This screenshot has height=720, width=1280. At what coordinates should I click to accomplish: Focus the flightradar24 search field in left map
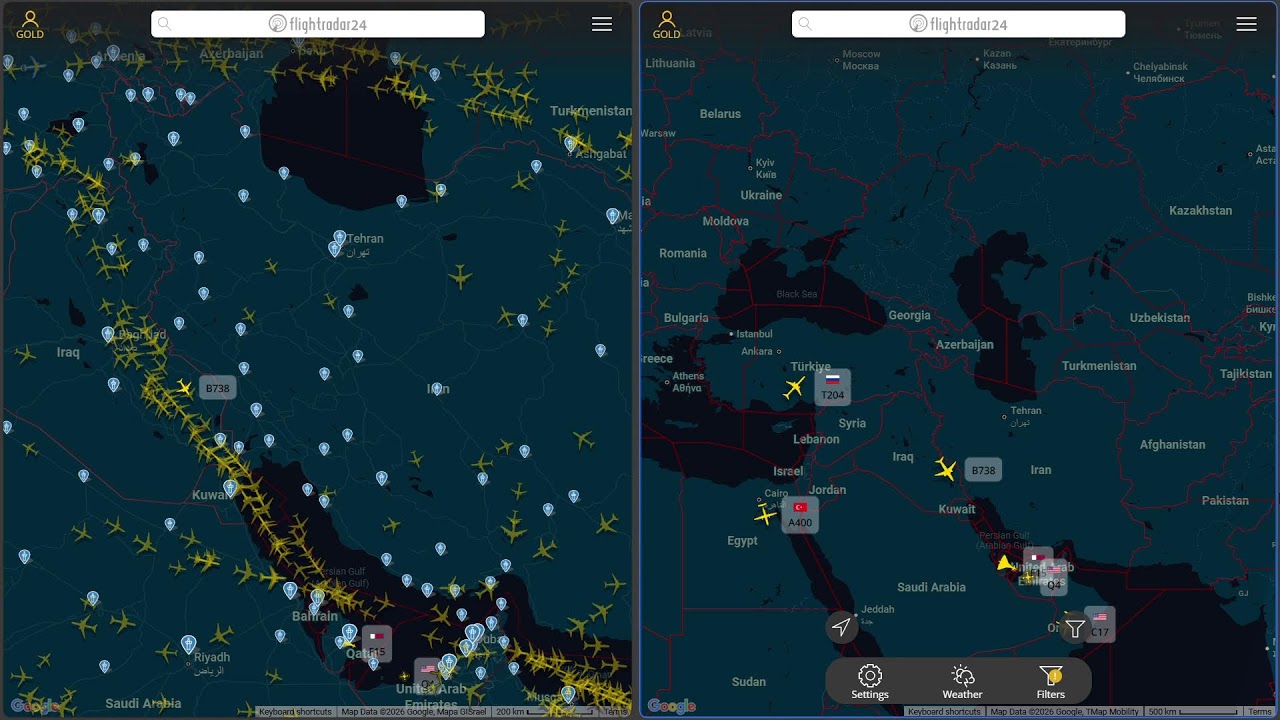[318, 24]
